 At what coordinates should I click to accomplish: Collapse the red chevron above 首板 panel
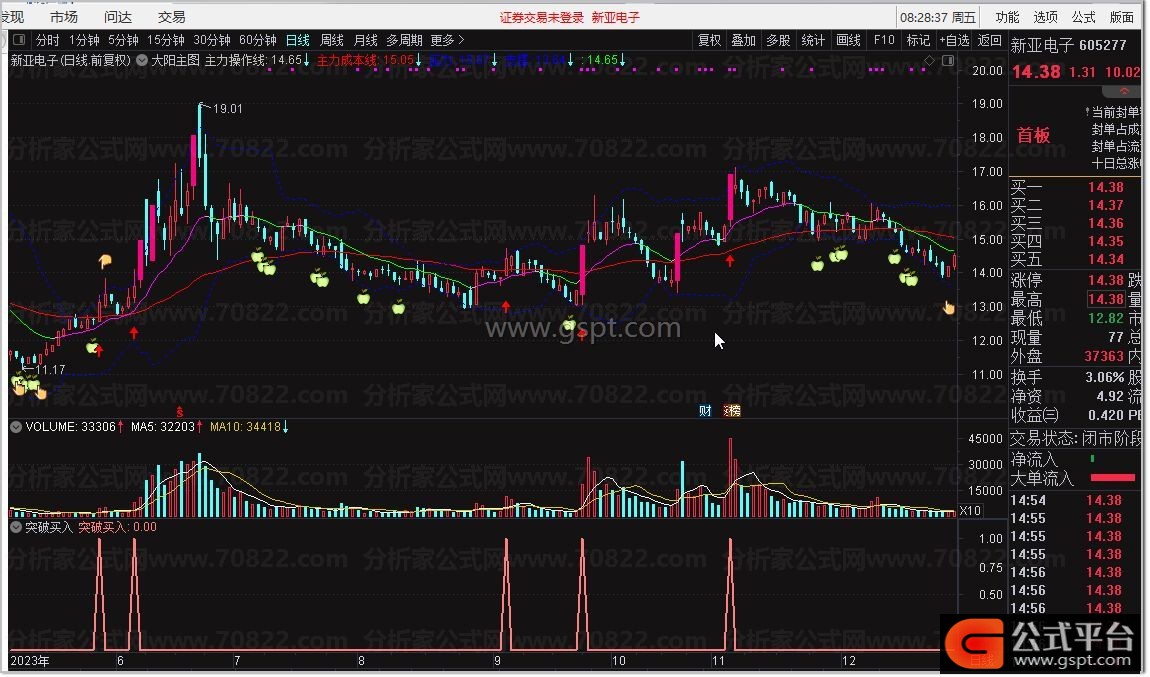[1124, 92]
